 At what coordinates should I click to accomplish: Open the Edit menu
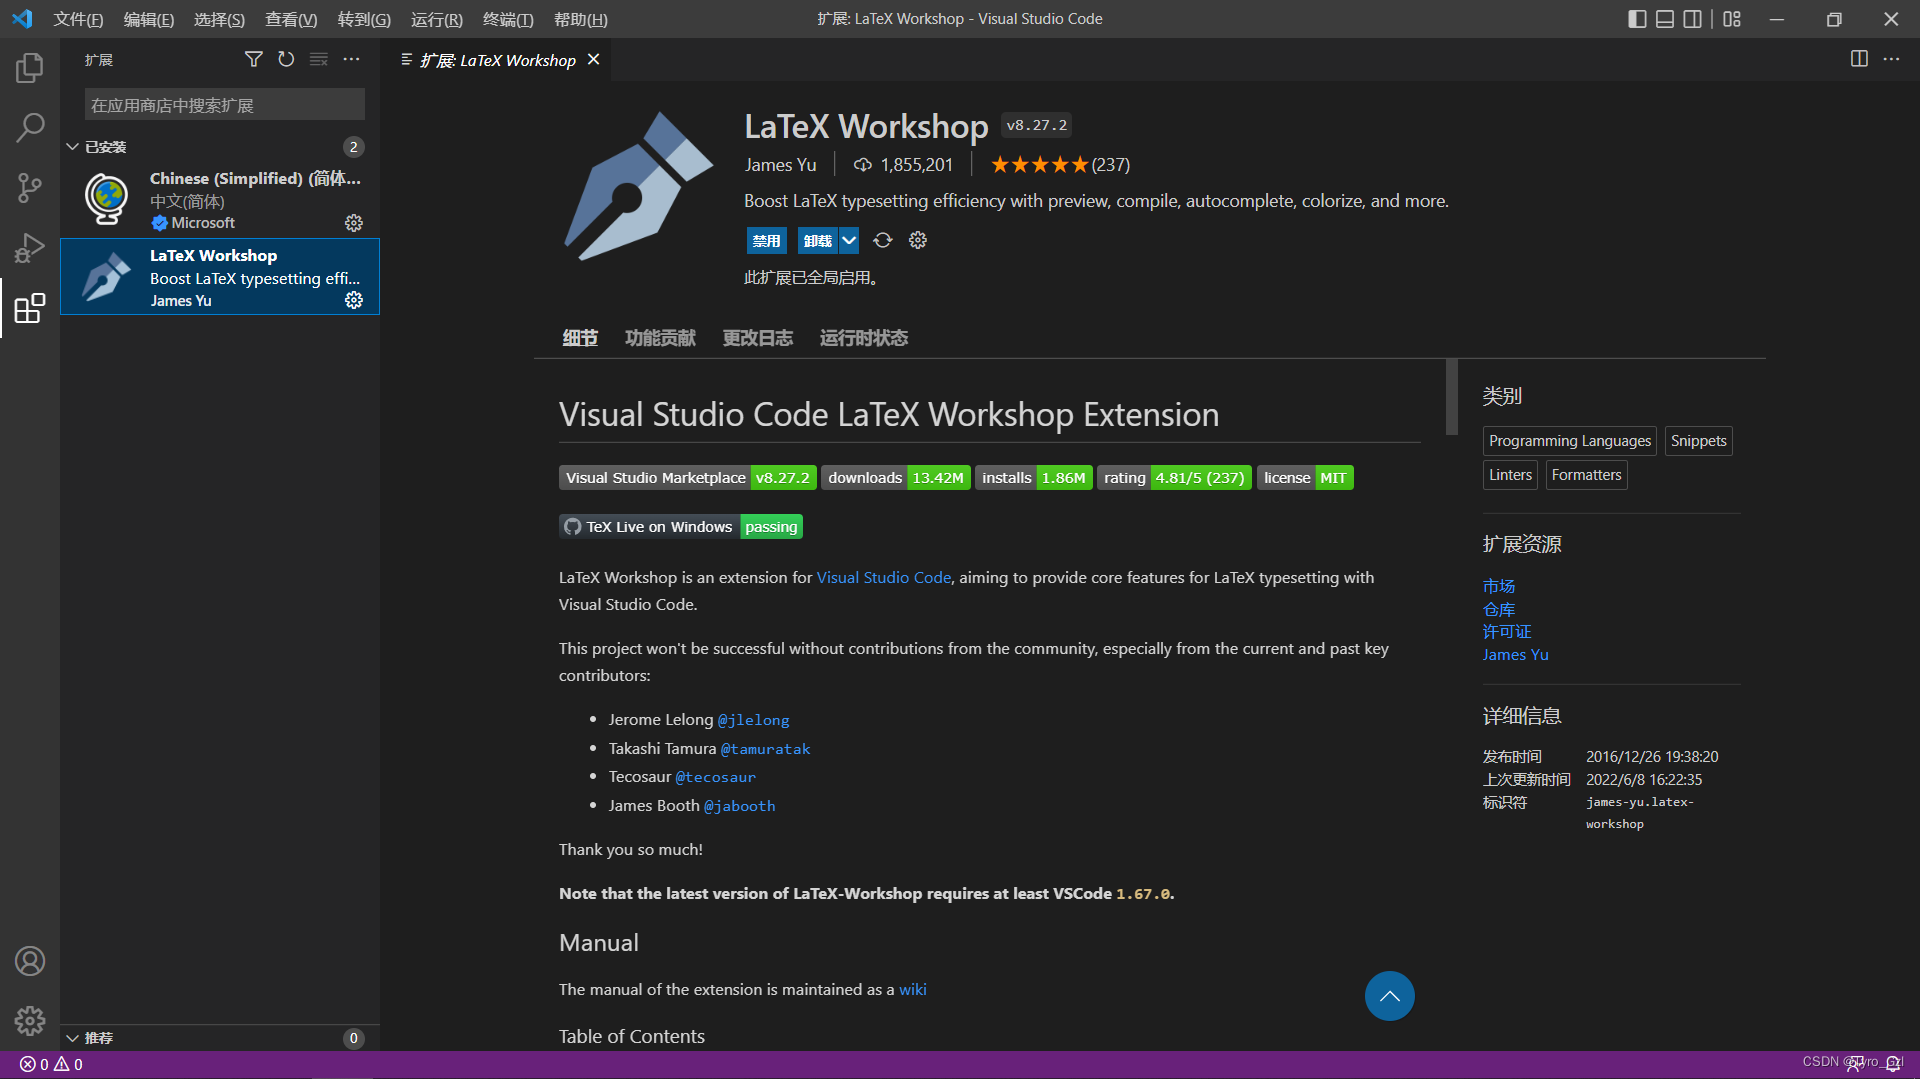pyautogui.click(x=148, y=19)
